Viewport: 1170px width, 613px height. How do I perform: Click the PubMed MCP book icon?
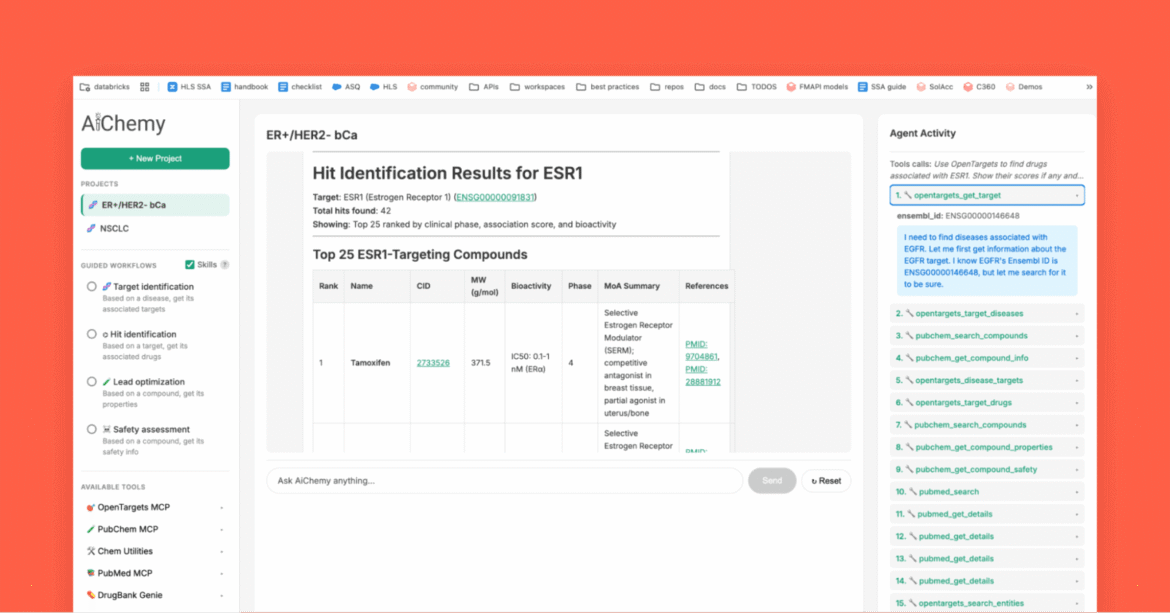point(90,573)
